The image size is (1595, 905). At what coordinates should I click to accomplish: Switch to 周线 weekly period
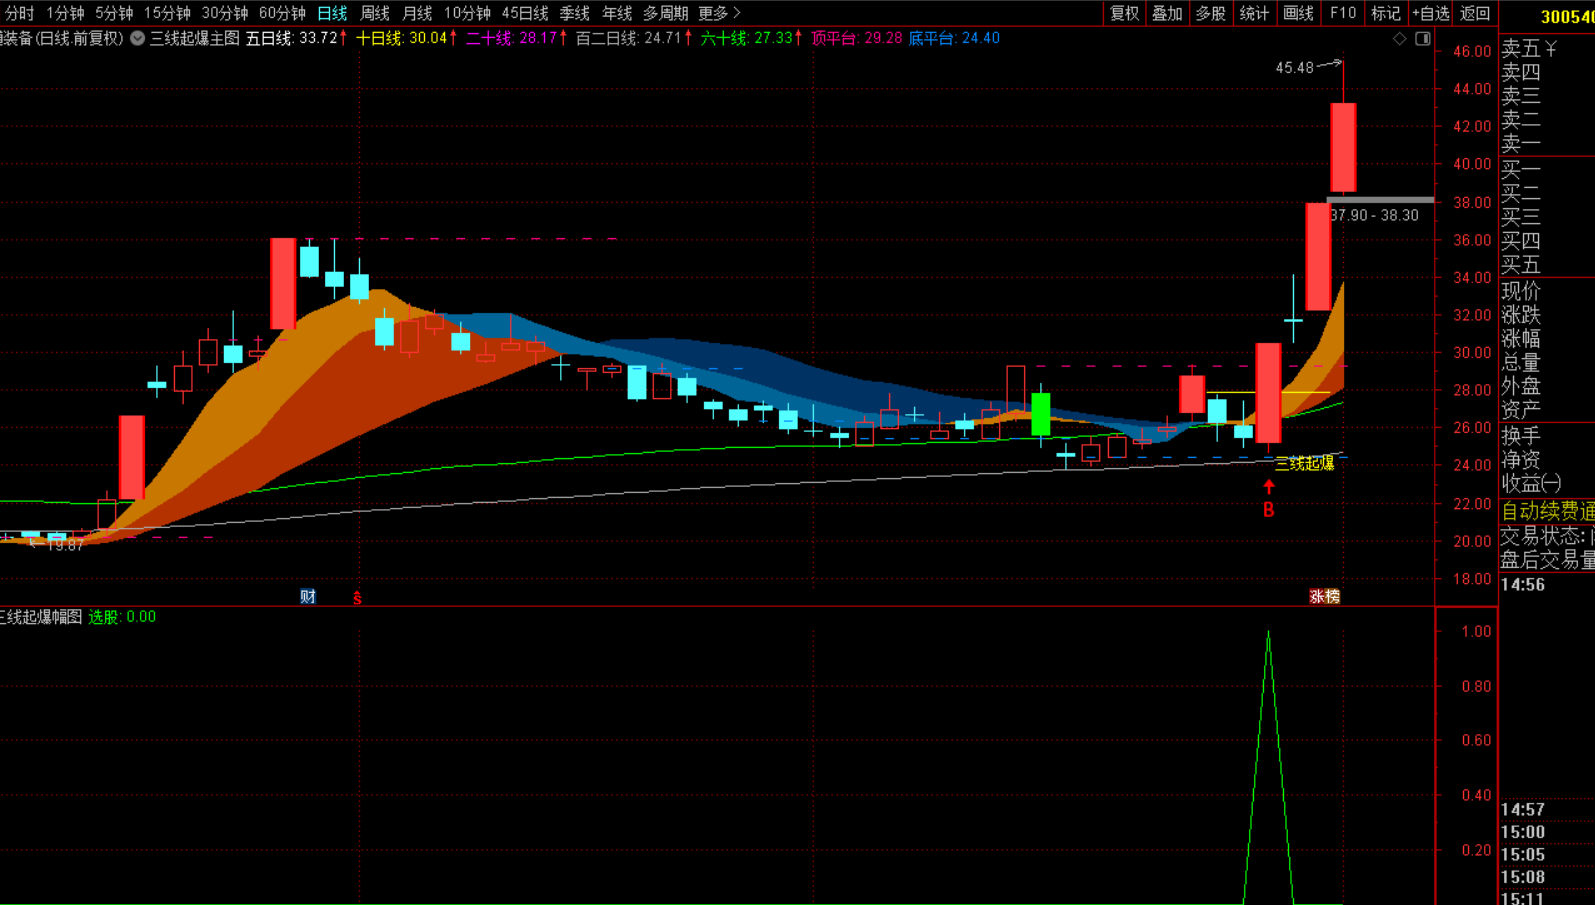pos(374,13)
